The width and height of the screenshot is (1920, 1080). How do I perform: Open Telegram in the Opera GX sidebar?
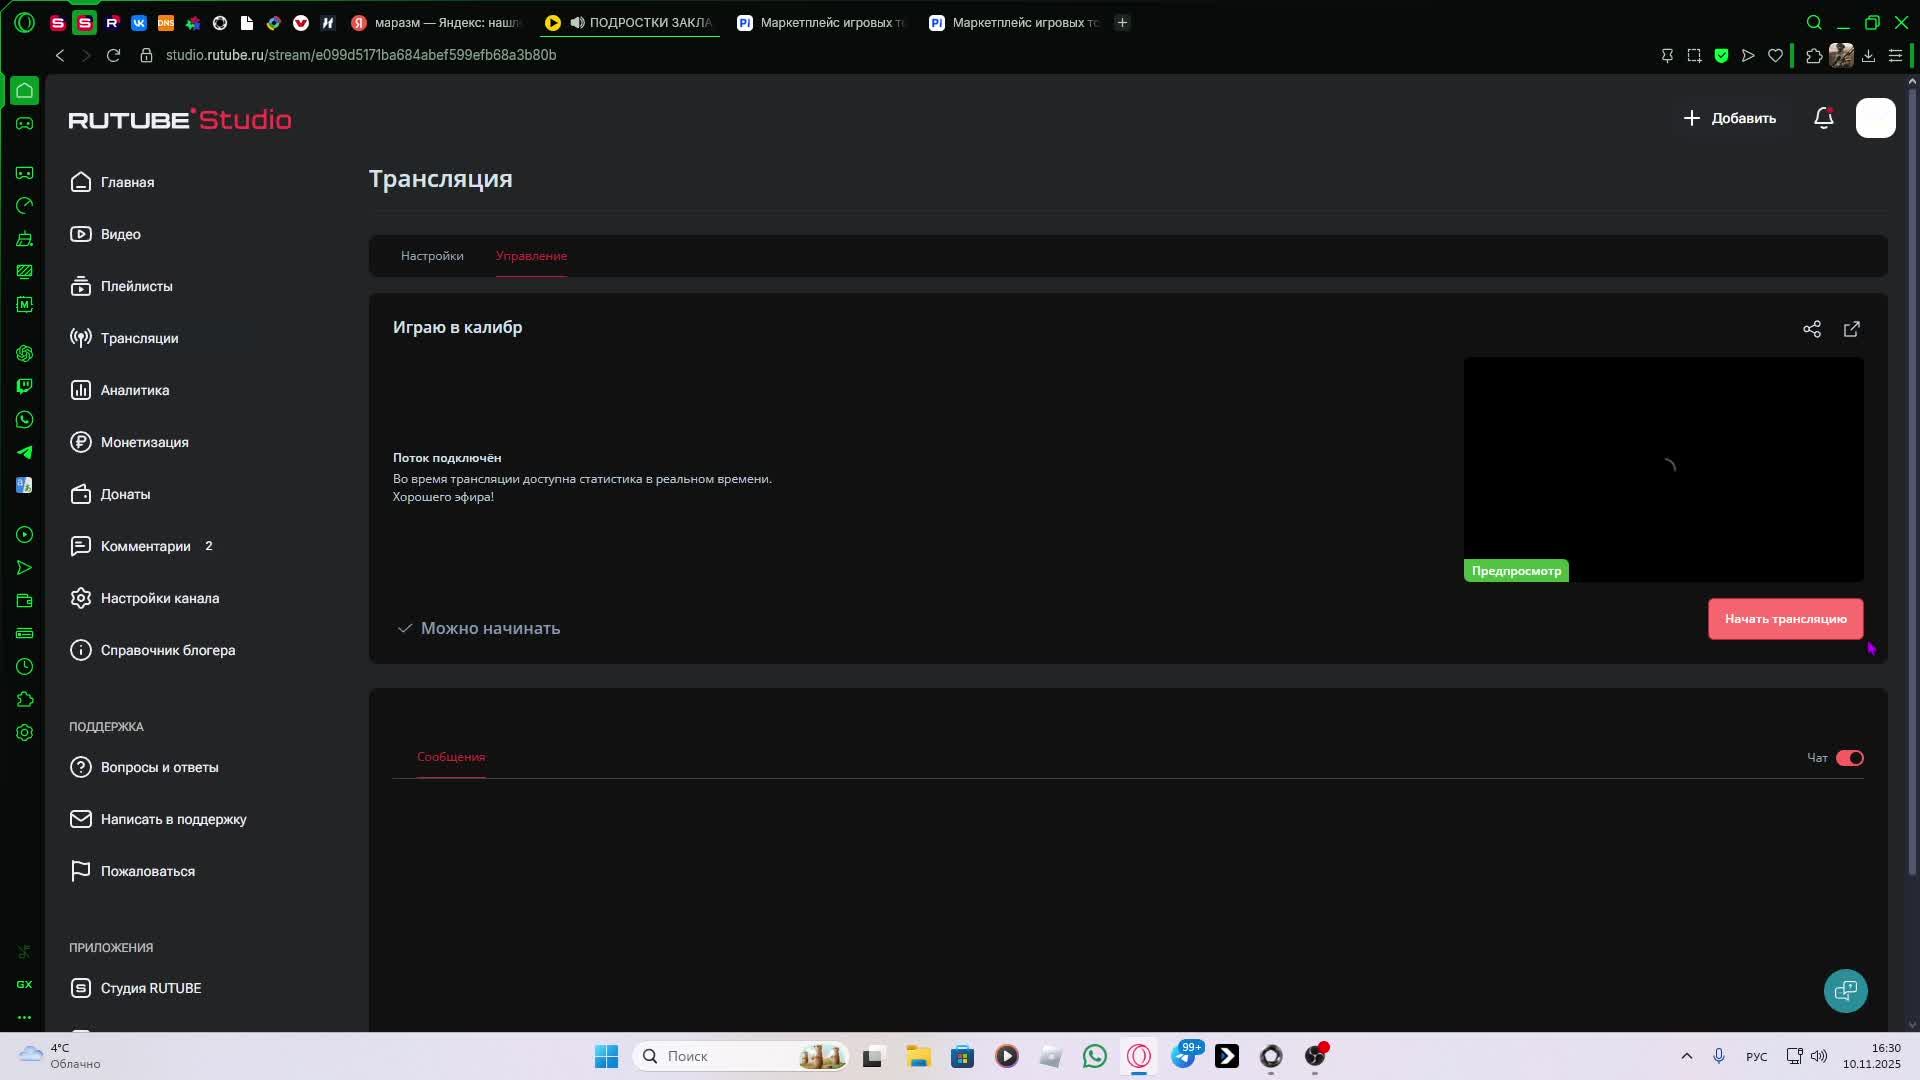pyautogui.click(x=25, y=452)
